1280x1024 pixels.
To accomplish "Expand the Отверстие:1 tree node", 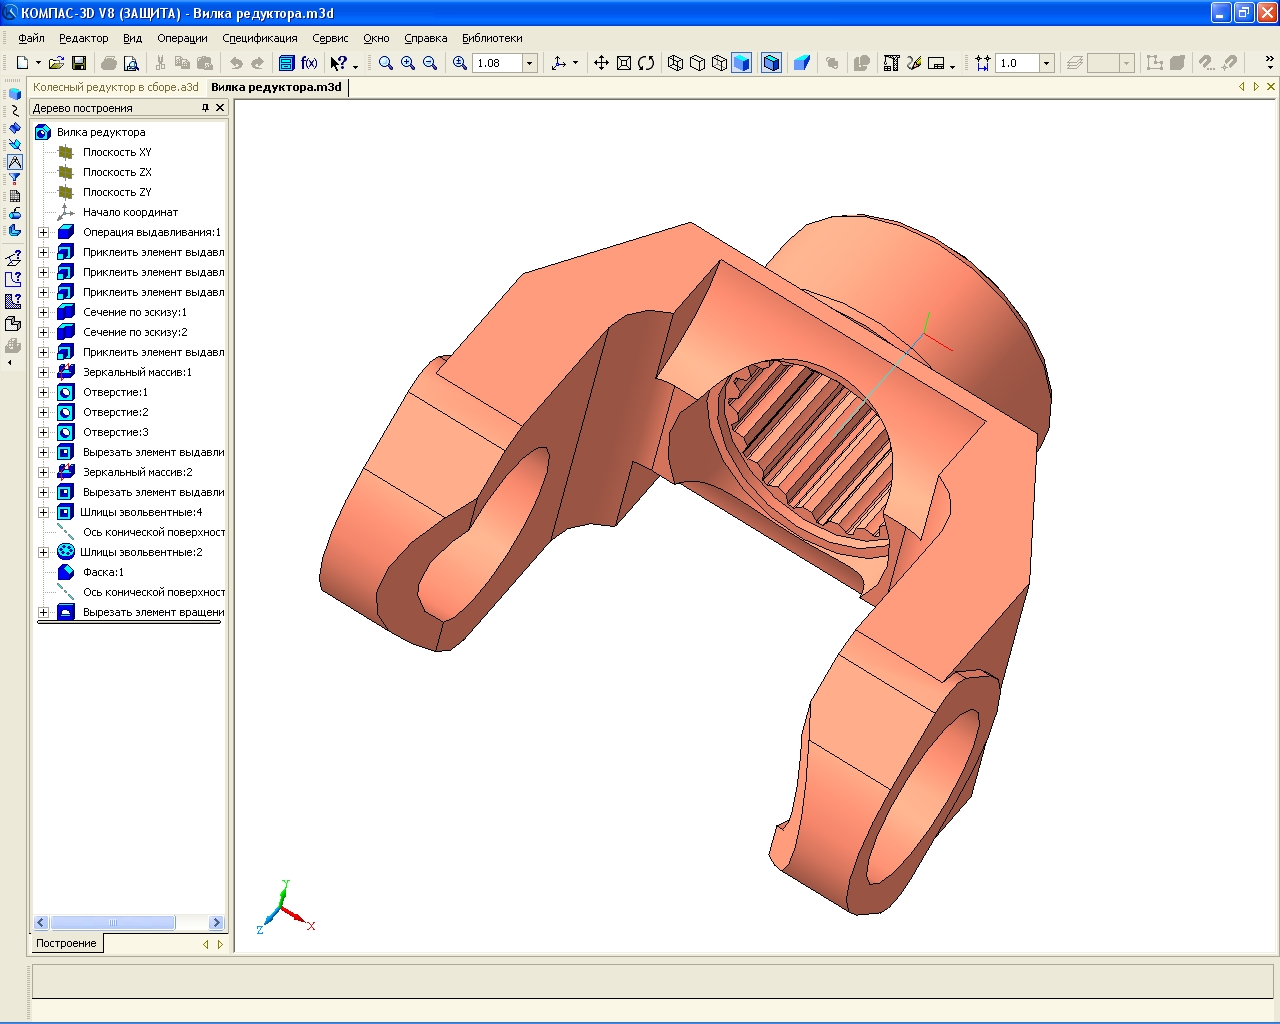I will 44,392.
